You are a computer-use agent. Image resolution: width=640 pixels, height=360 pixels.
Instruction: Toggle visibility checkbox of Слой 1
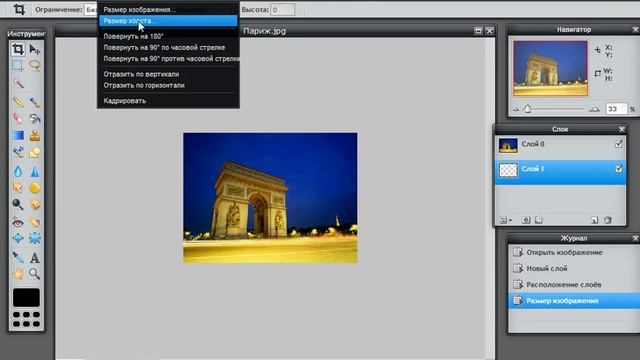(618, 169)
